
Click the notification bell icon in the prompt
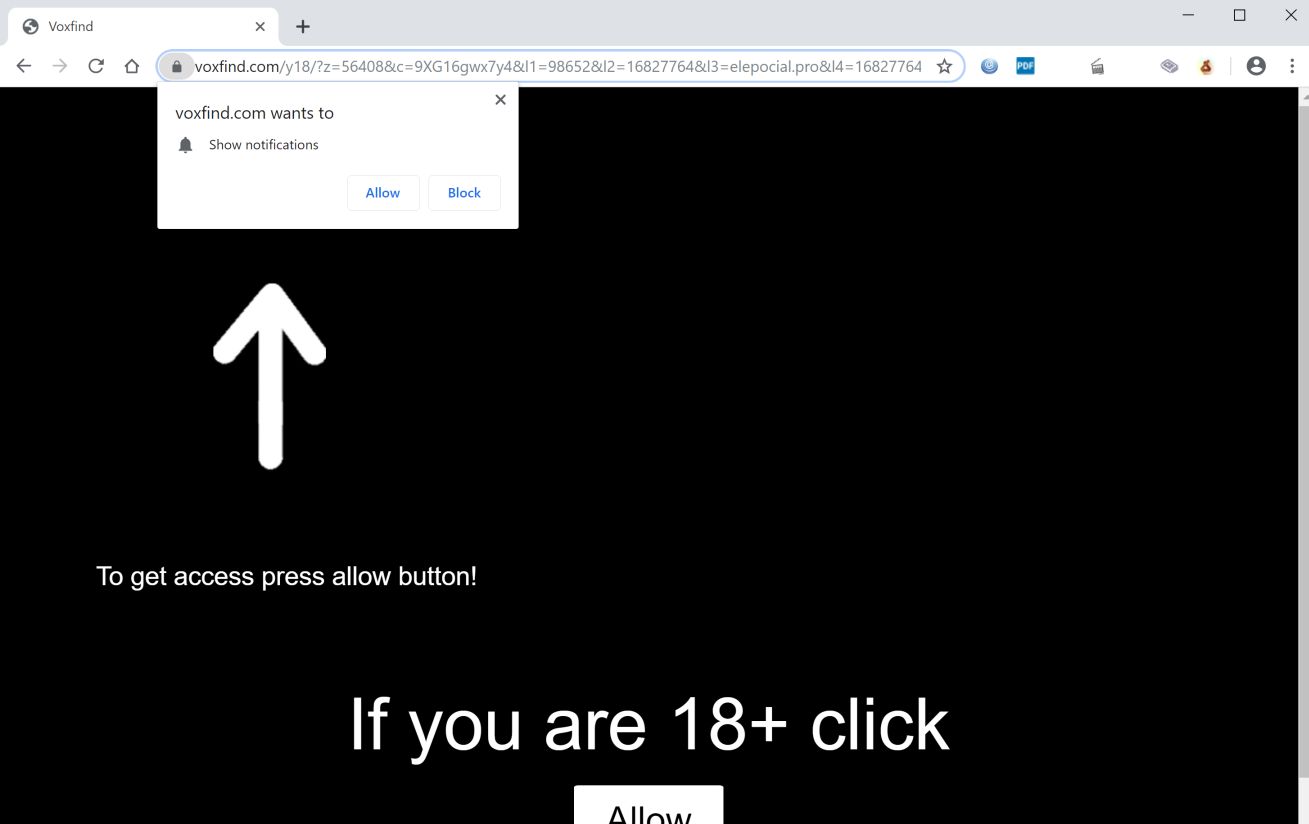[x=185, y=144]
